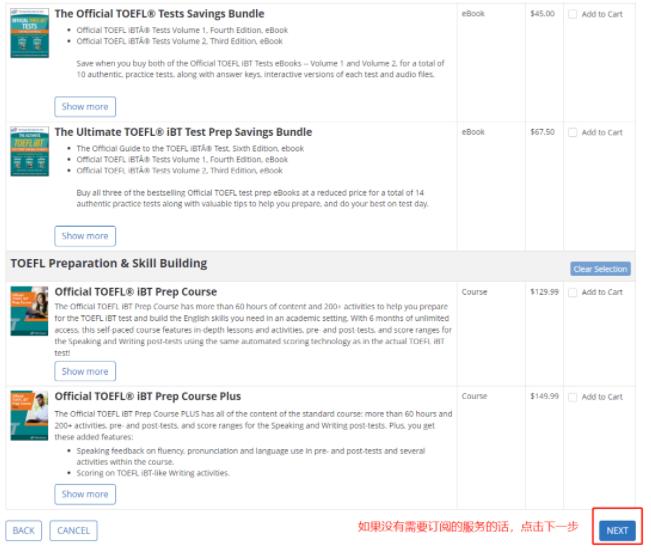This screenshot has height=552, width=651.
Task: Check Add to Cart for Prep Course Plus
Action: [x=572, y=397]
